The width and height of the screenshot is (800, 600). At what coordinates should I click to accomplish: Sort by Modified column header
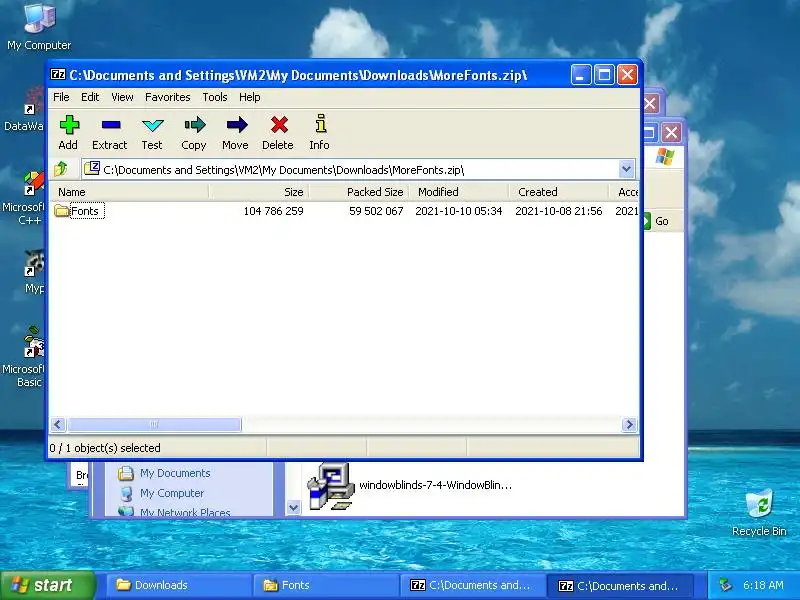pos(459,192)
